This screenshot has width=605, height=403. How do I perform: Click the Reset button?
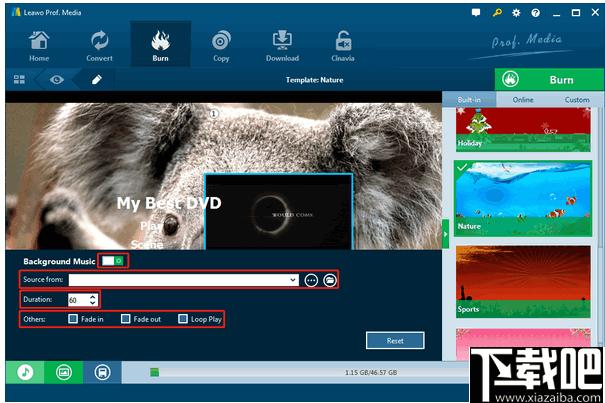(x=395, y=340)
